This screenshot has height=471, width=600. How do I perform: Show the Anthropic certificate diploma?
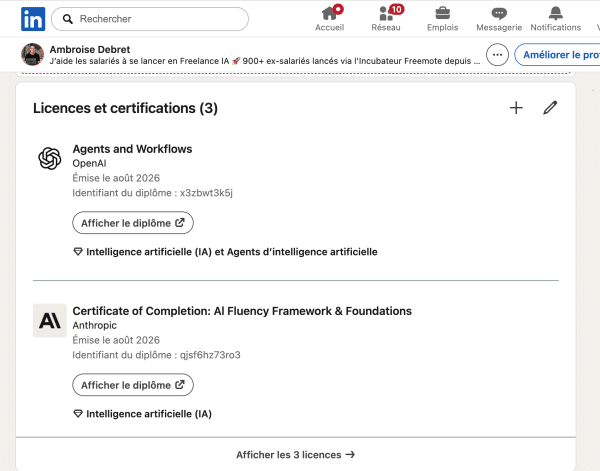click(133, 385)
